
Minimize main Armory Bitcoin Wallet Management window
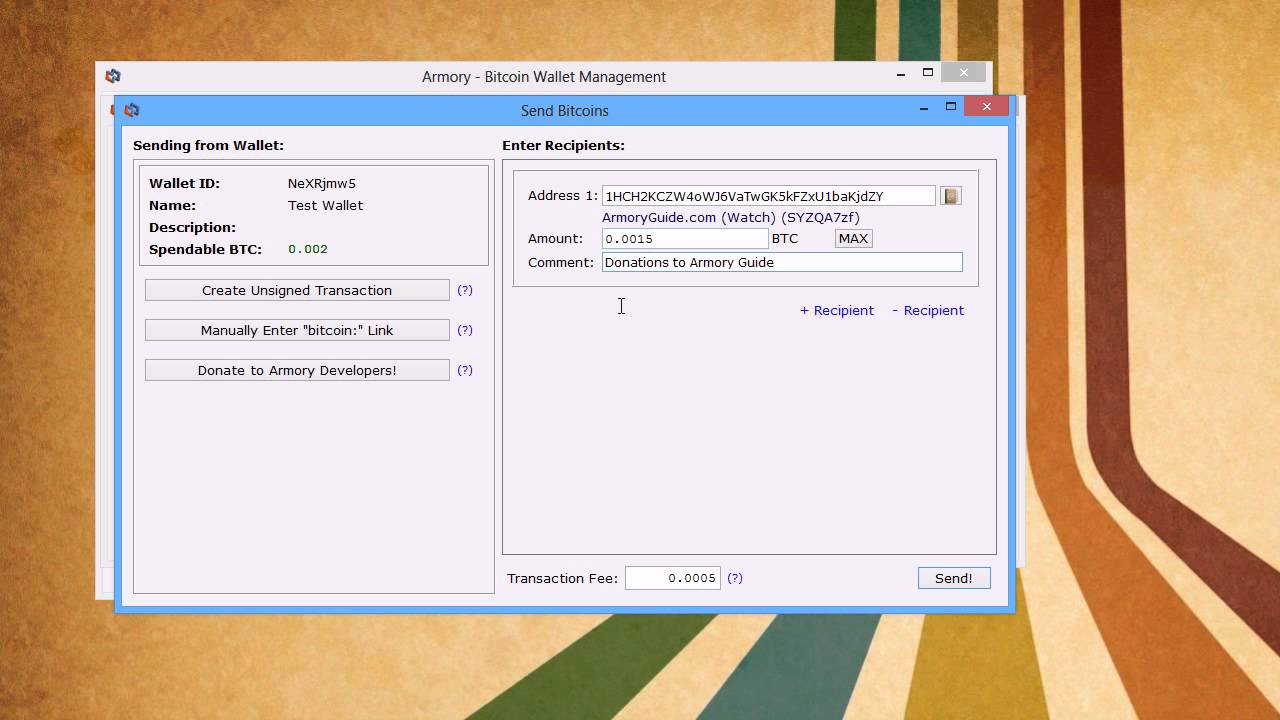coord(901,73)
